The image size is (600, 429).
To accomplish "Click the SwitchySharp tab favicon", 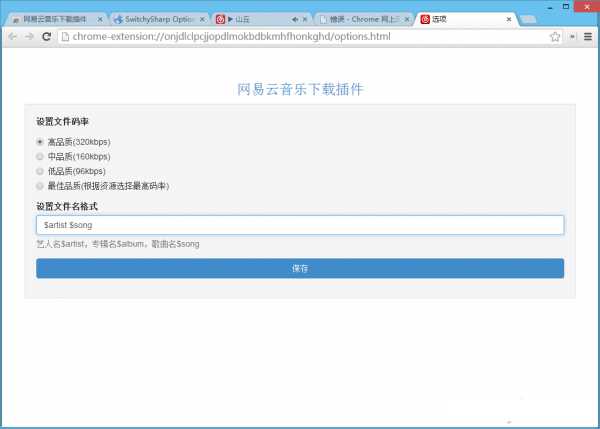I will 118,19.
